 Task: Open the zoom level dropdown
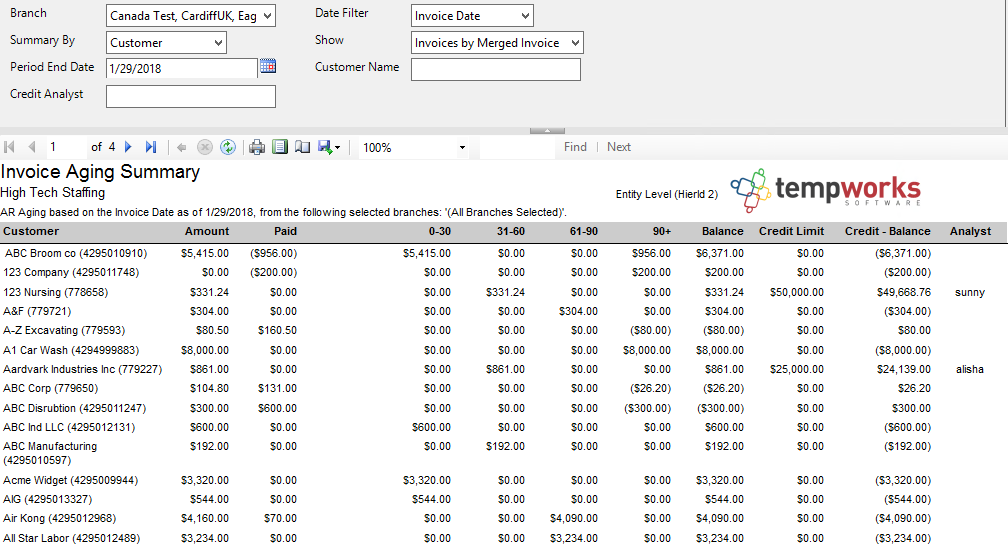462,148
